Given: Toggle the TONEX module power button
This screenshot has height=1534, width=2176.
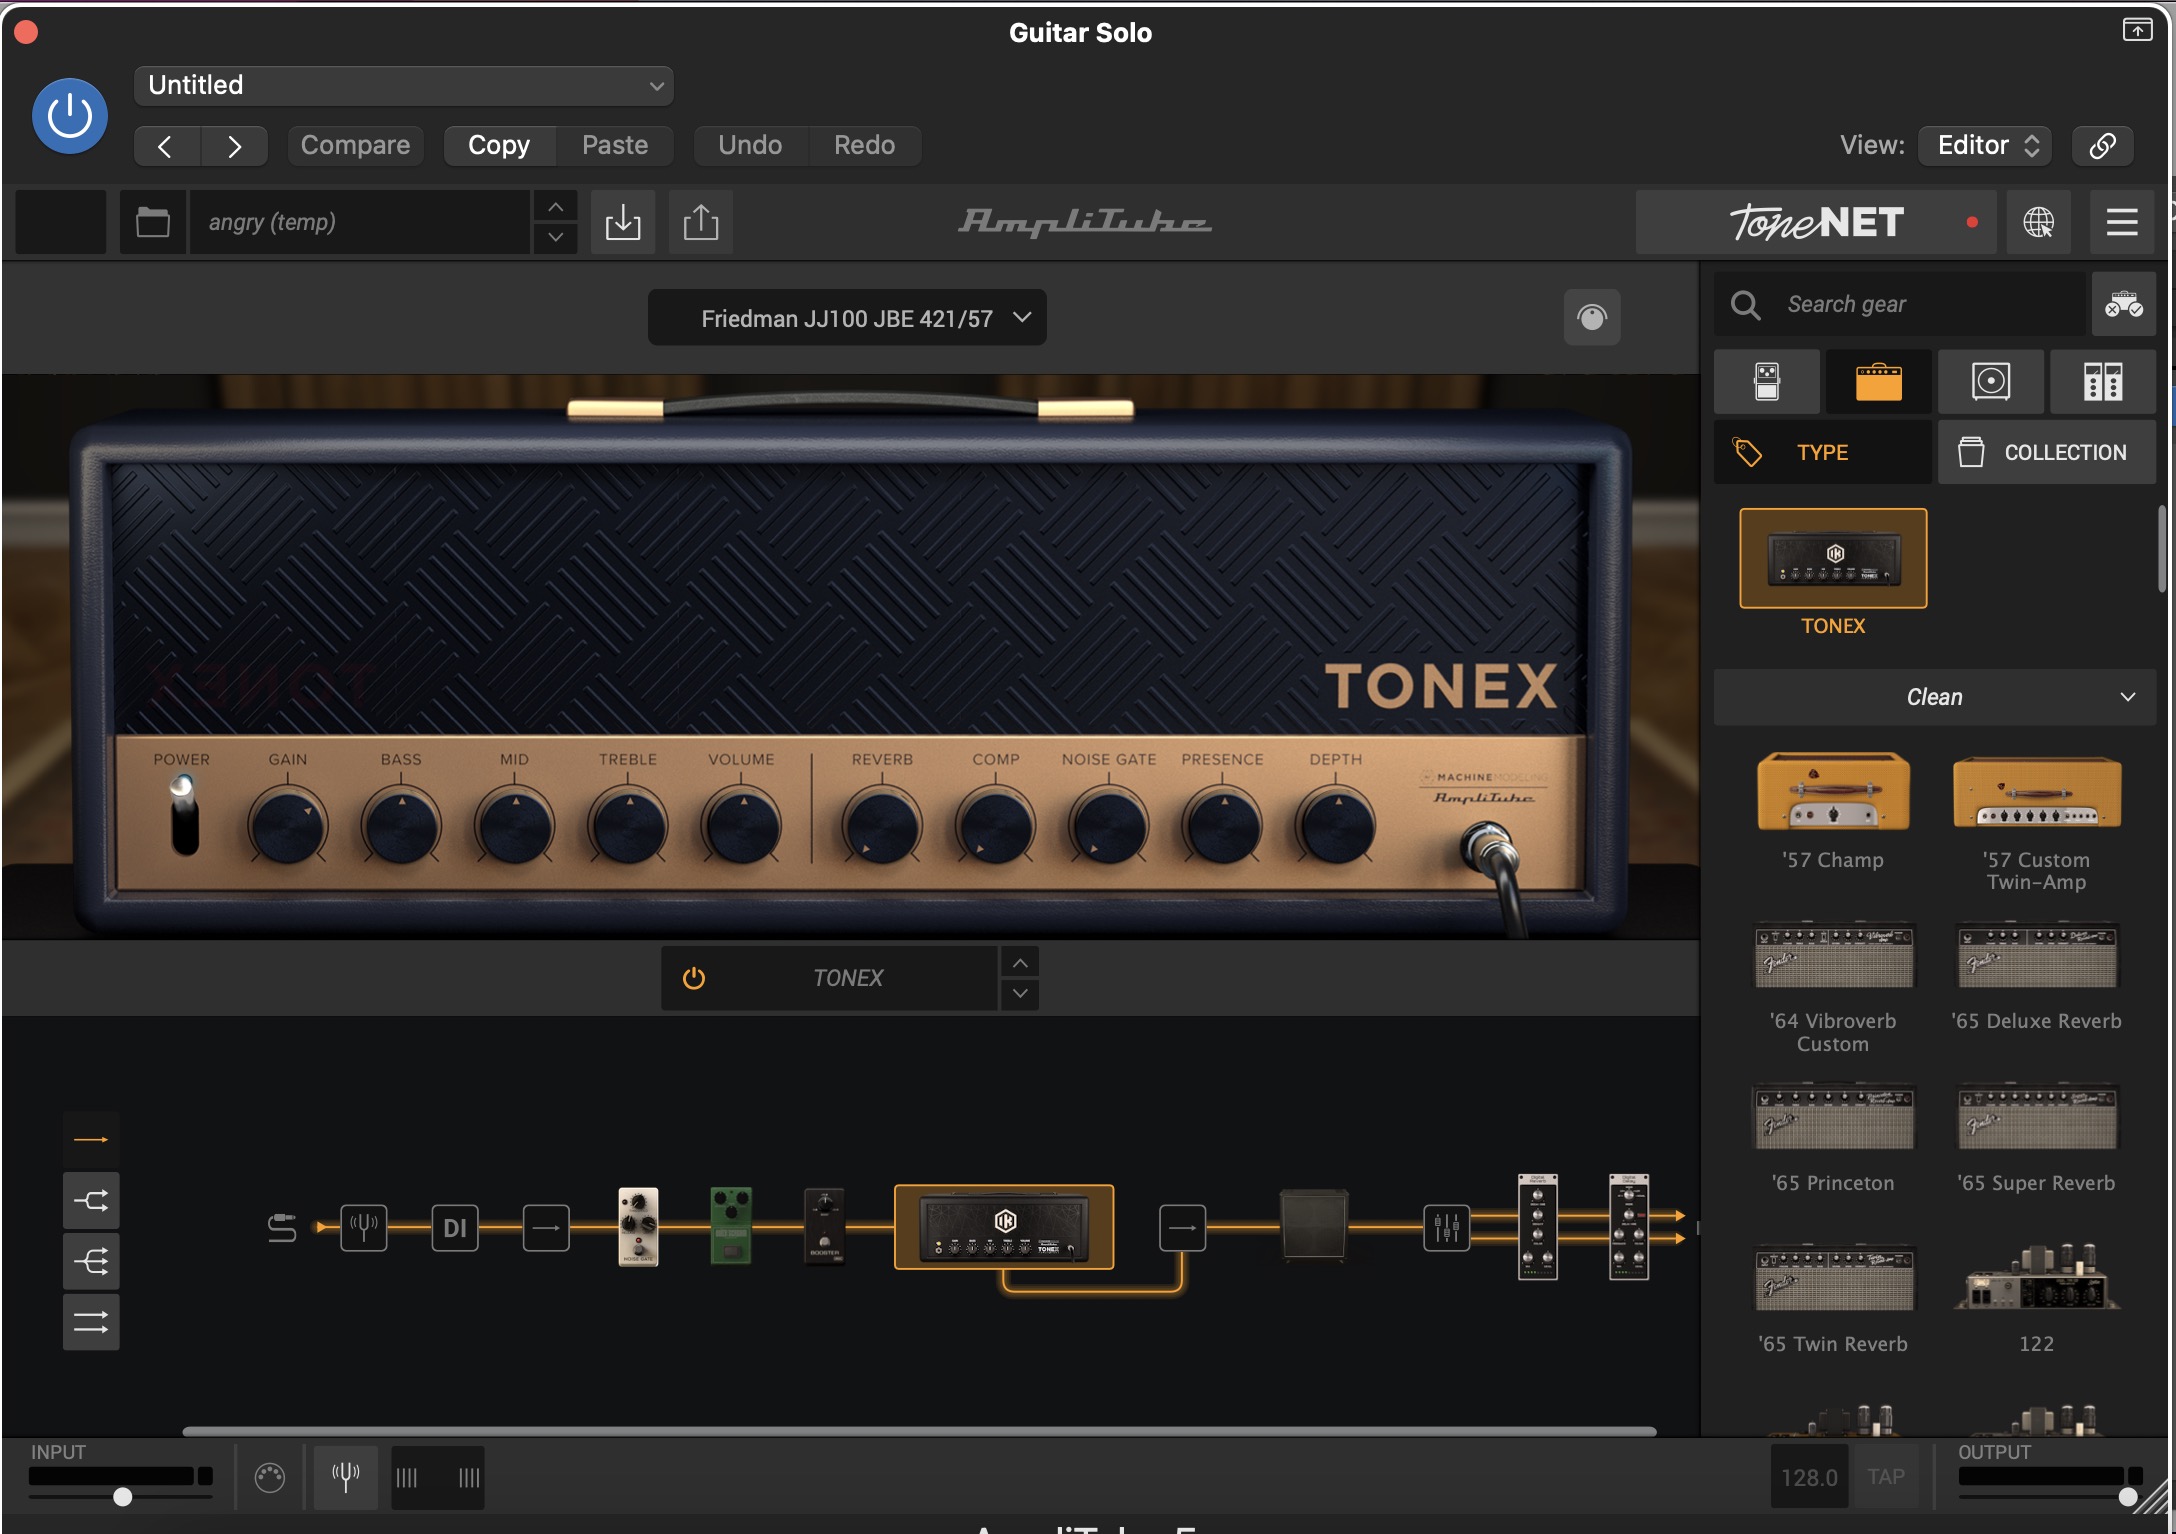Looking at the screenshot, I should pyautogui.click(x=694, y=978).
